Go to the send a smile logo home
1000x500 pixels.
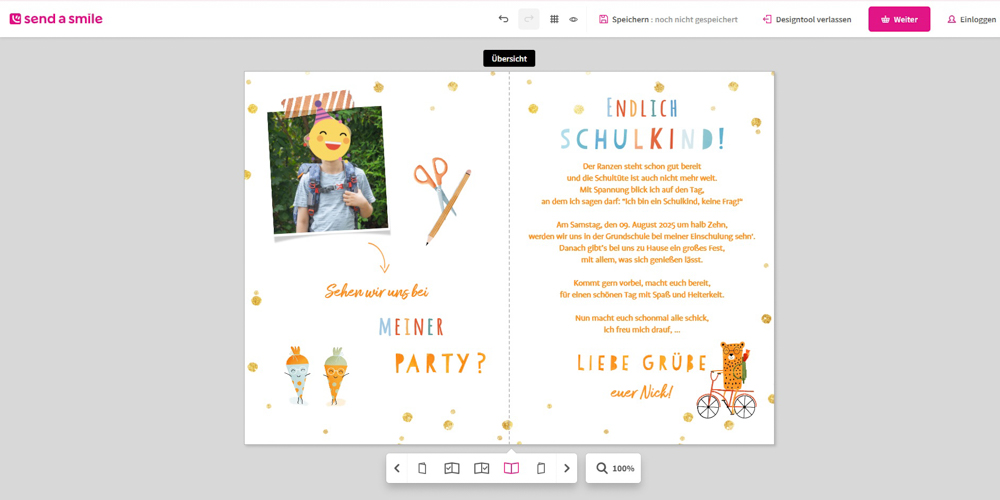(x=56, y=19)
